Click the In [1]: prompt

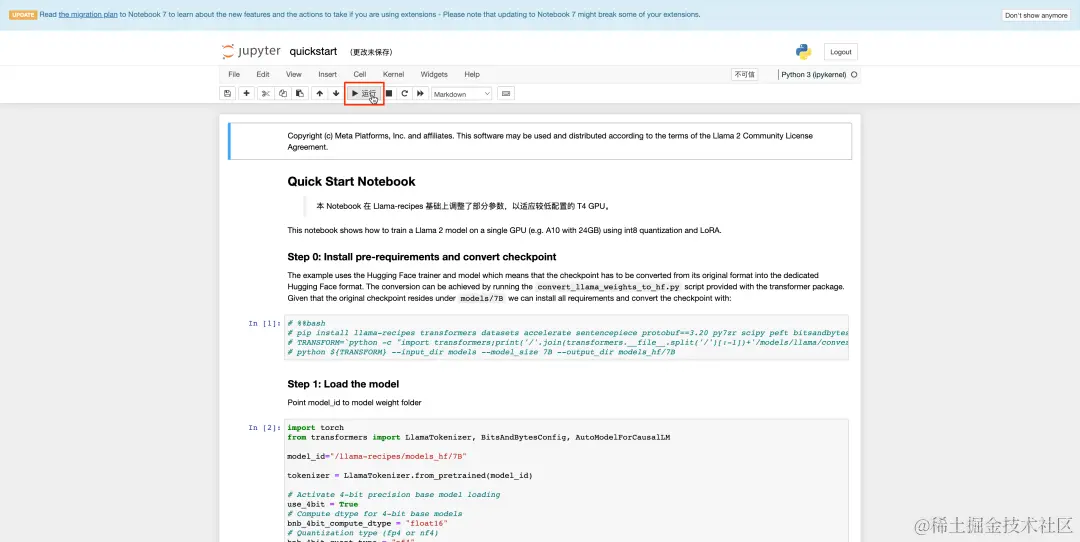click(264, 323)
